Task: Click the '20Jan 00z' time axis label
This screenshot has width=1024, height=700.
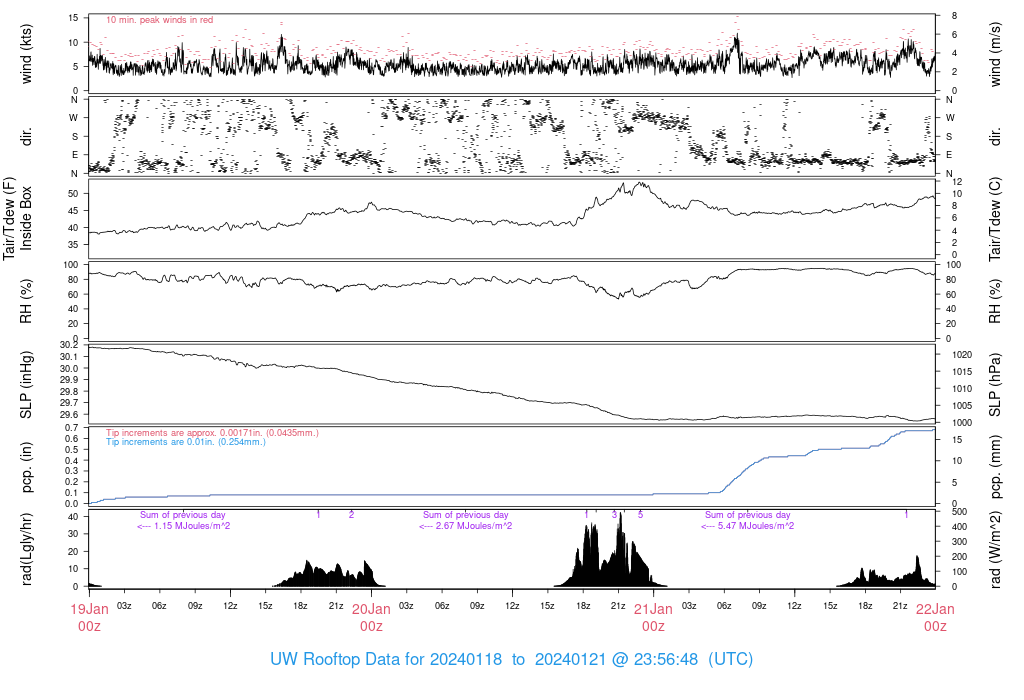Action: point(371,617)
